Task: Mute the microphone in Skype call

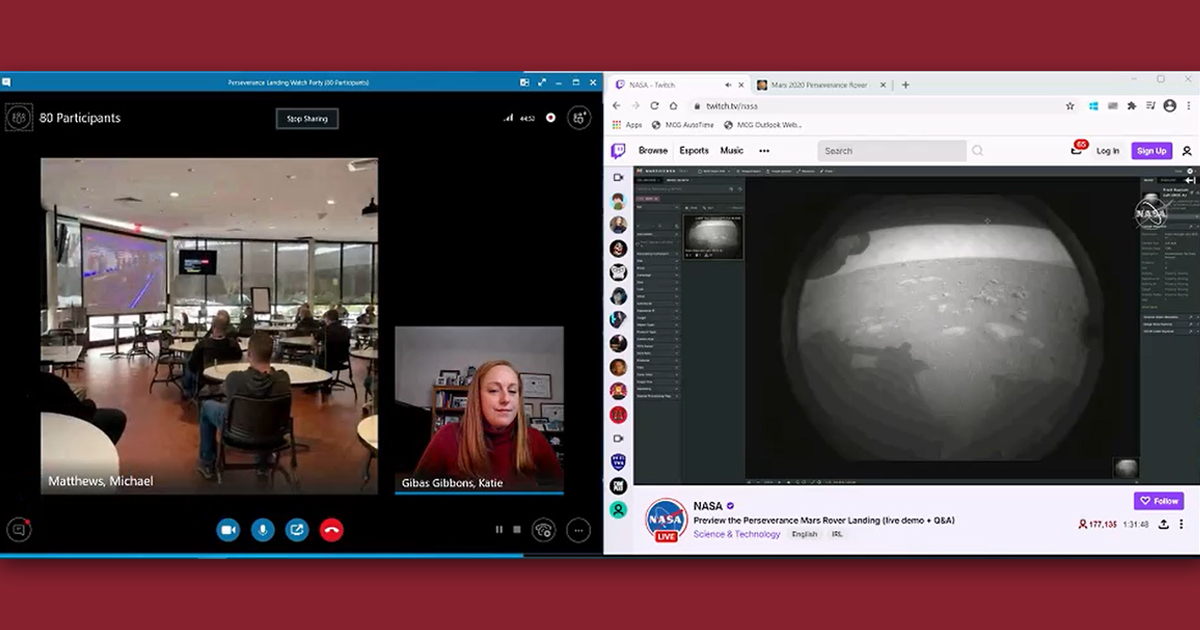Action: [x=263, y=530]
